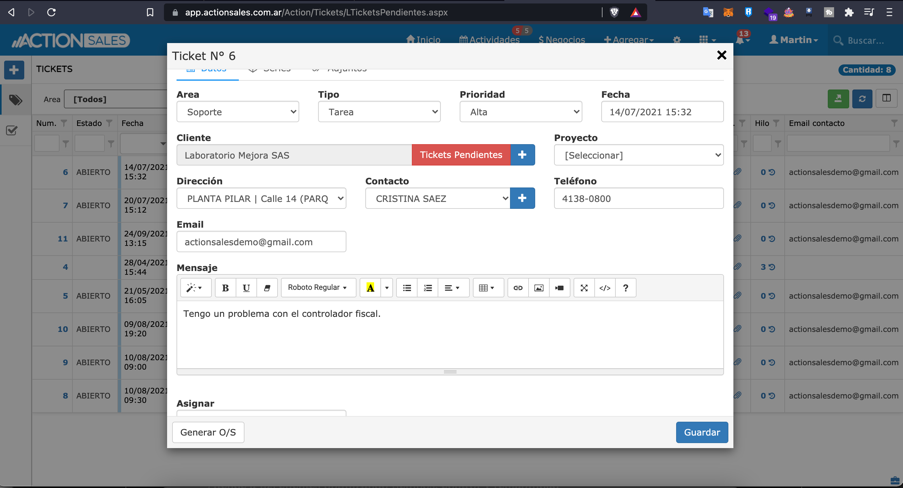Click into the Email input field

pyautogui.click(x=261, y=242)
